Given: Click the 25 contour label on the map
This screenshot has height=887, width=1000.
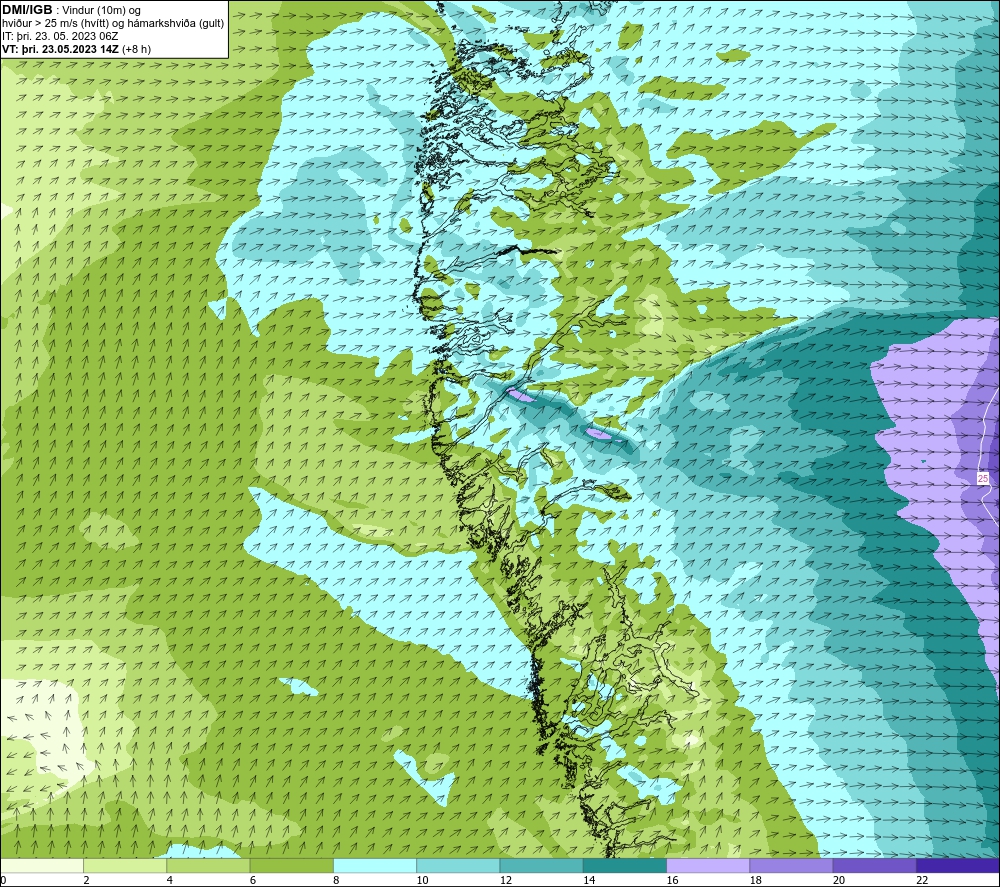Looking at the screenshot, I should [x=983, y=478].
